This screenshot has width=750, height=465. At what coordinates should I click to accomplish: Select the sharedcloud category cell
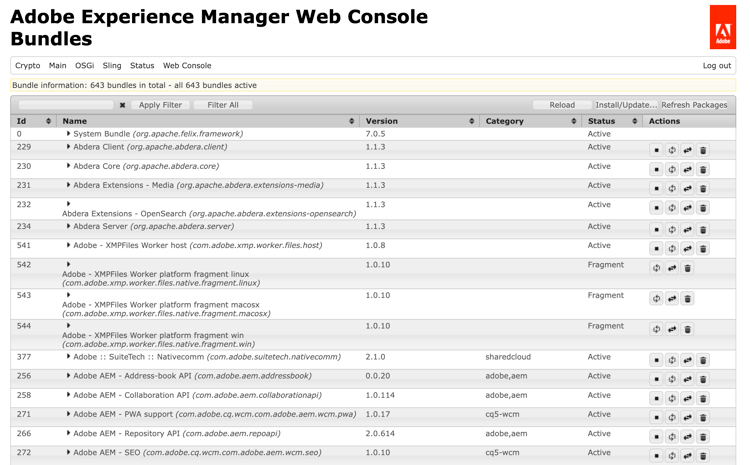point(508,357)
